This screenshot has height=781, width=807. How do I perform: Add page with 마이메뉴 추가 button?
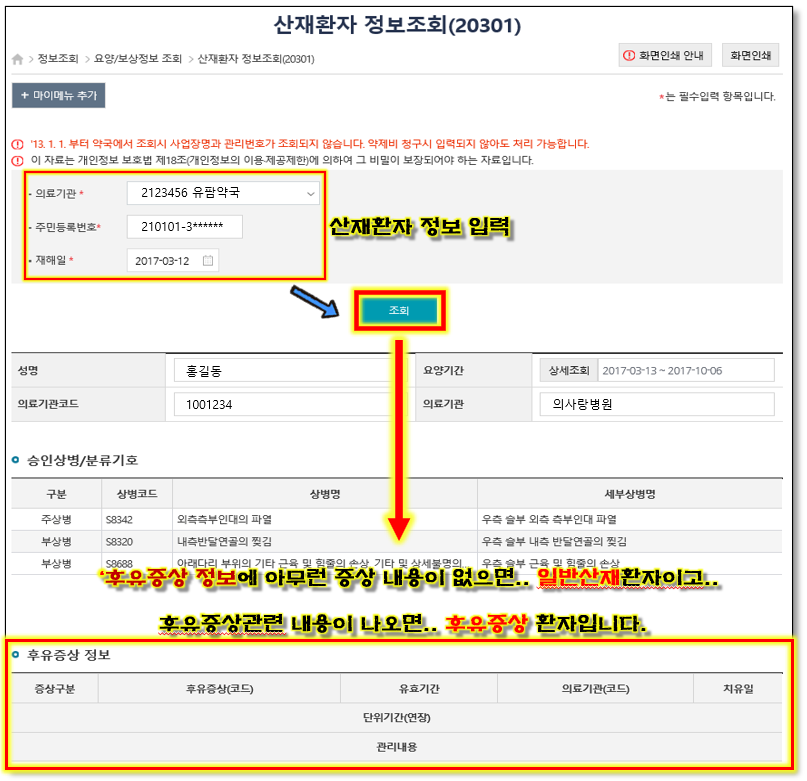tap(58, 96)
